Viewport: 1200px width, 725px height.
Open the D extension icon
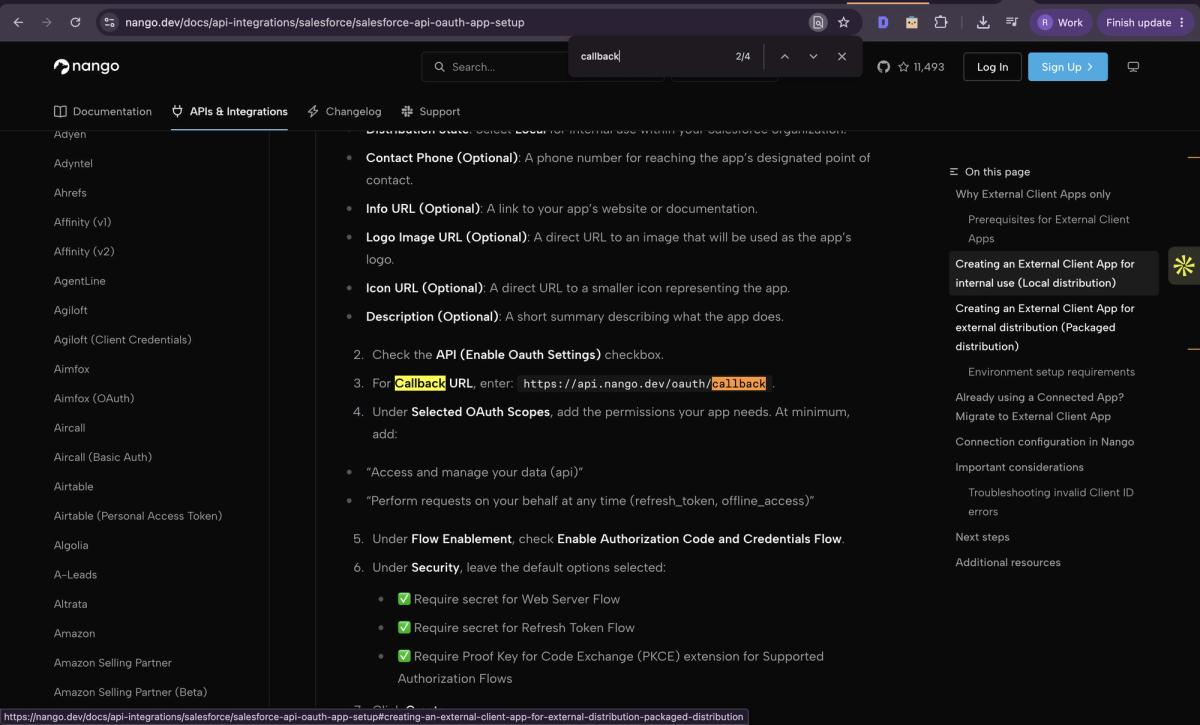(x=883, y=22)
